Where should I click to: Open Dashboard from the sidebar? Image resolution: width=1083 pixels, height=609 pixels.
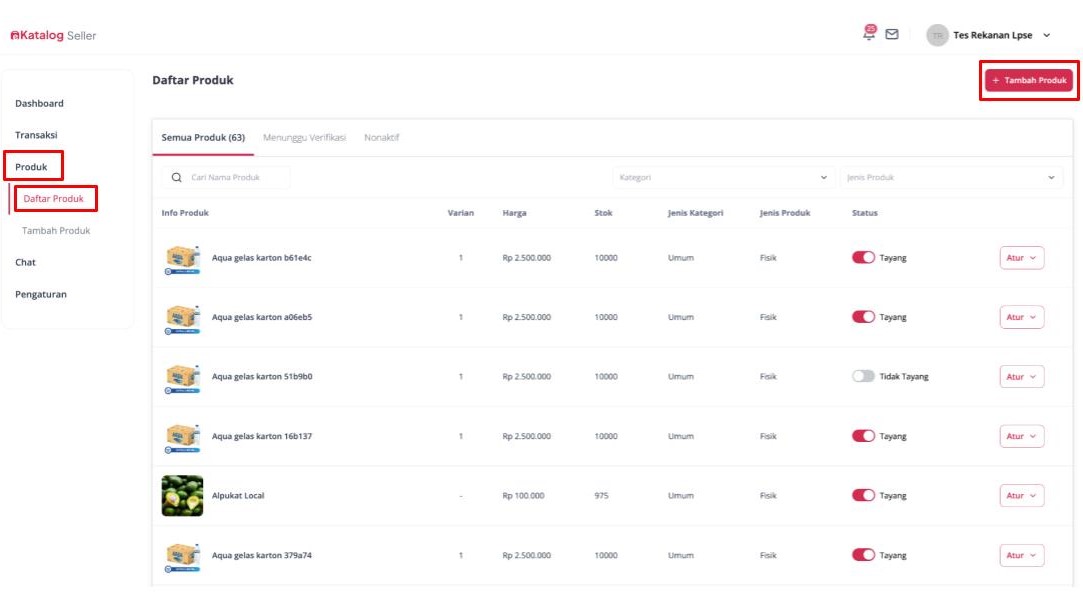(x=39, y=103)
